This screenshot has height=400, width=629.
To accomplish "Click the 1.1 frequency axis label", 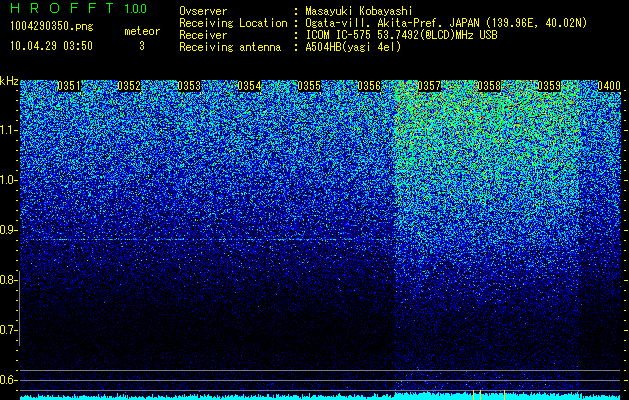I will 8,130.
